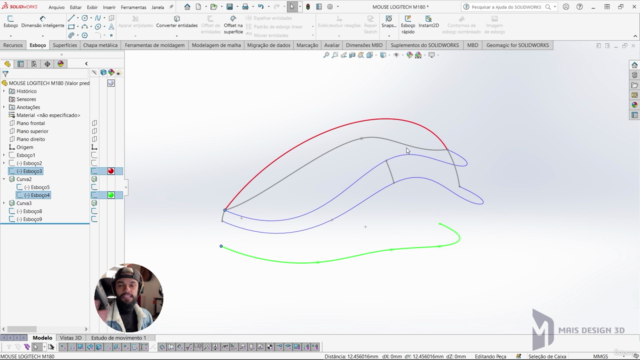Open the Line tool dropdown arrow

coord(78,18)
